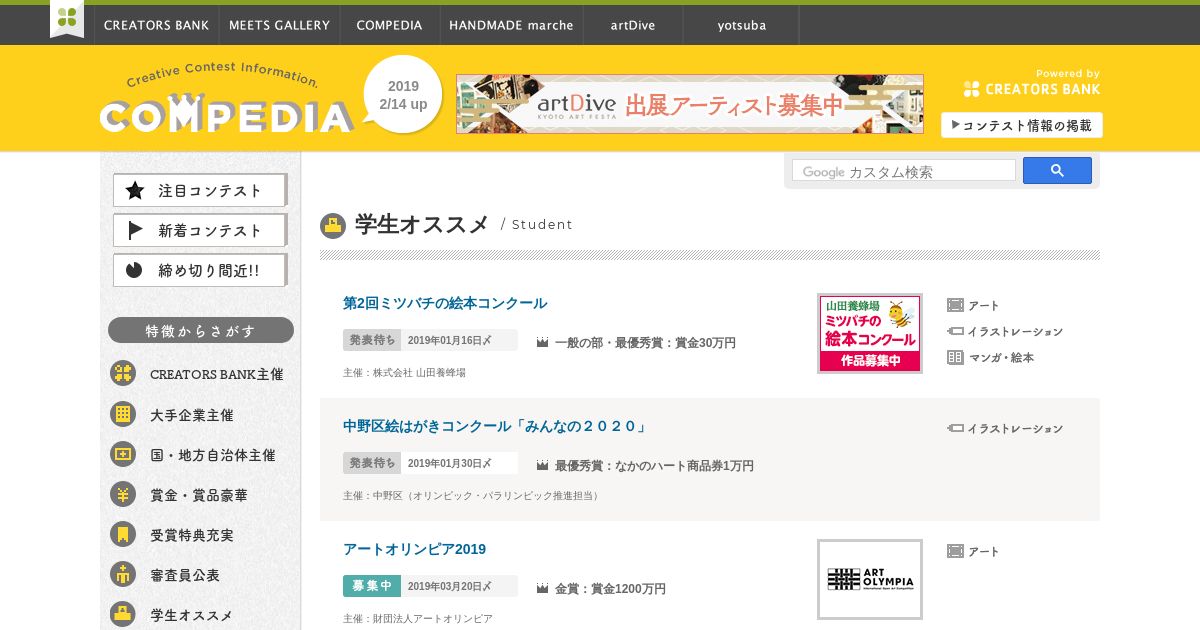Click the bookmark icon for 受賞特典充実
The height and width of the screenshot is (630, 1200).
[123, 534]
